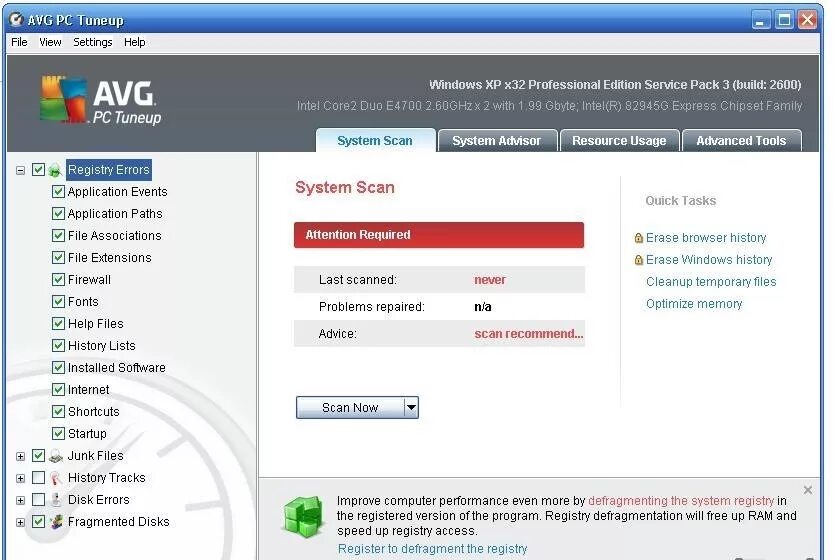Image resolution: width=834 pixels, height=560 pixels.
Task: Expand the History Tracks tree node
Action: (20, 479)
